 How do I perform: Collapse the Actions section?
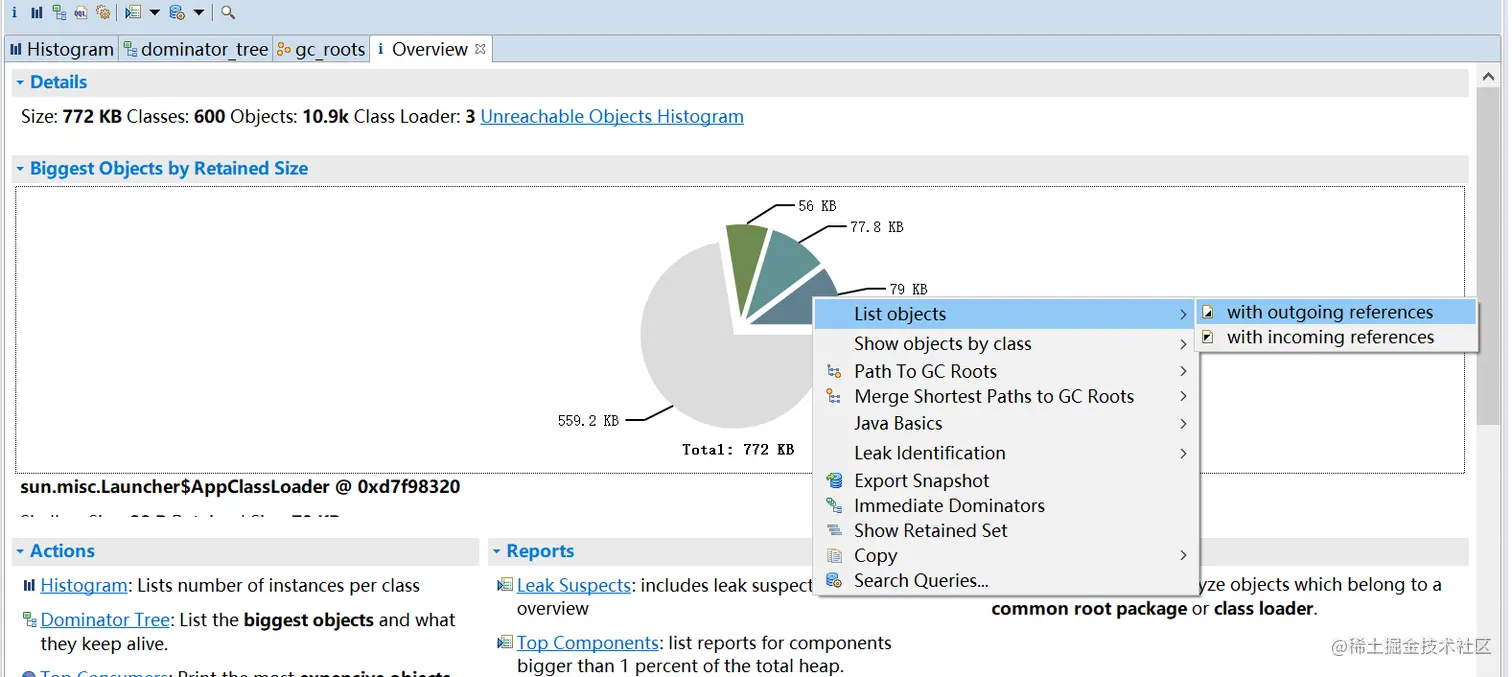point(20,551)
